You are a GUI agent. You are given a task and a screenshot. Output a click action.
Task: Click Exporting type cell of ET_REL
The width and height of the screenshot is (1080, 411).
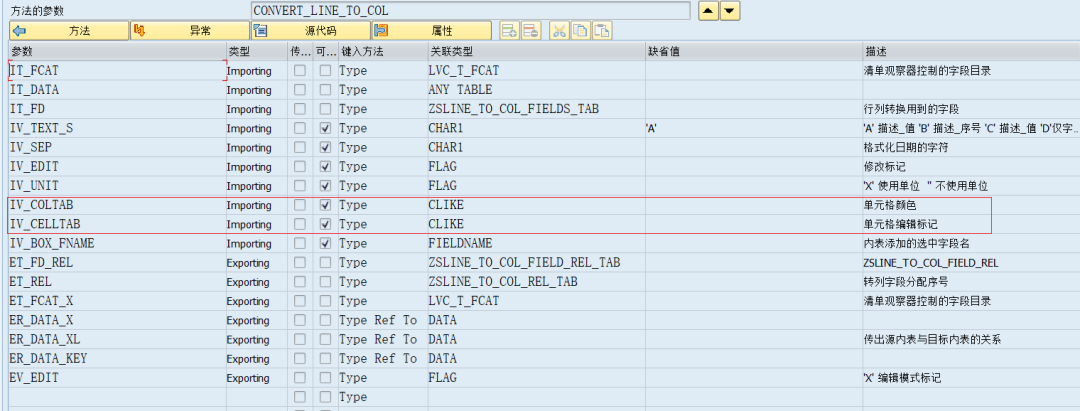[x=257, y=282]
